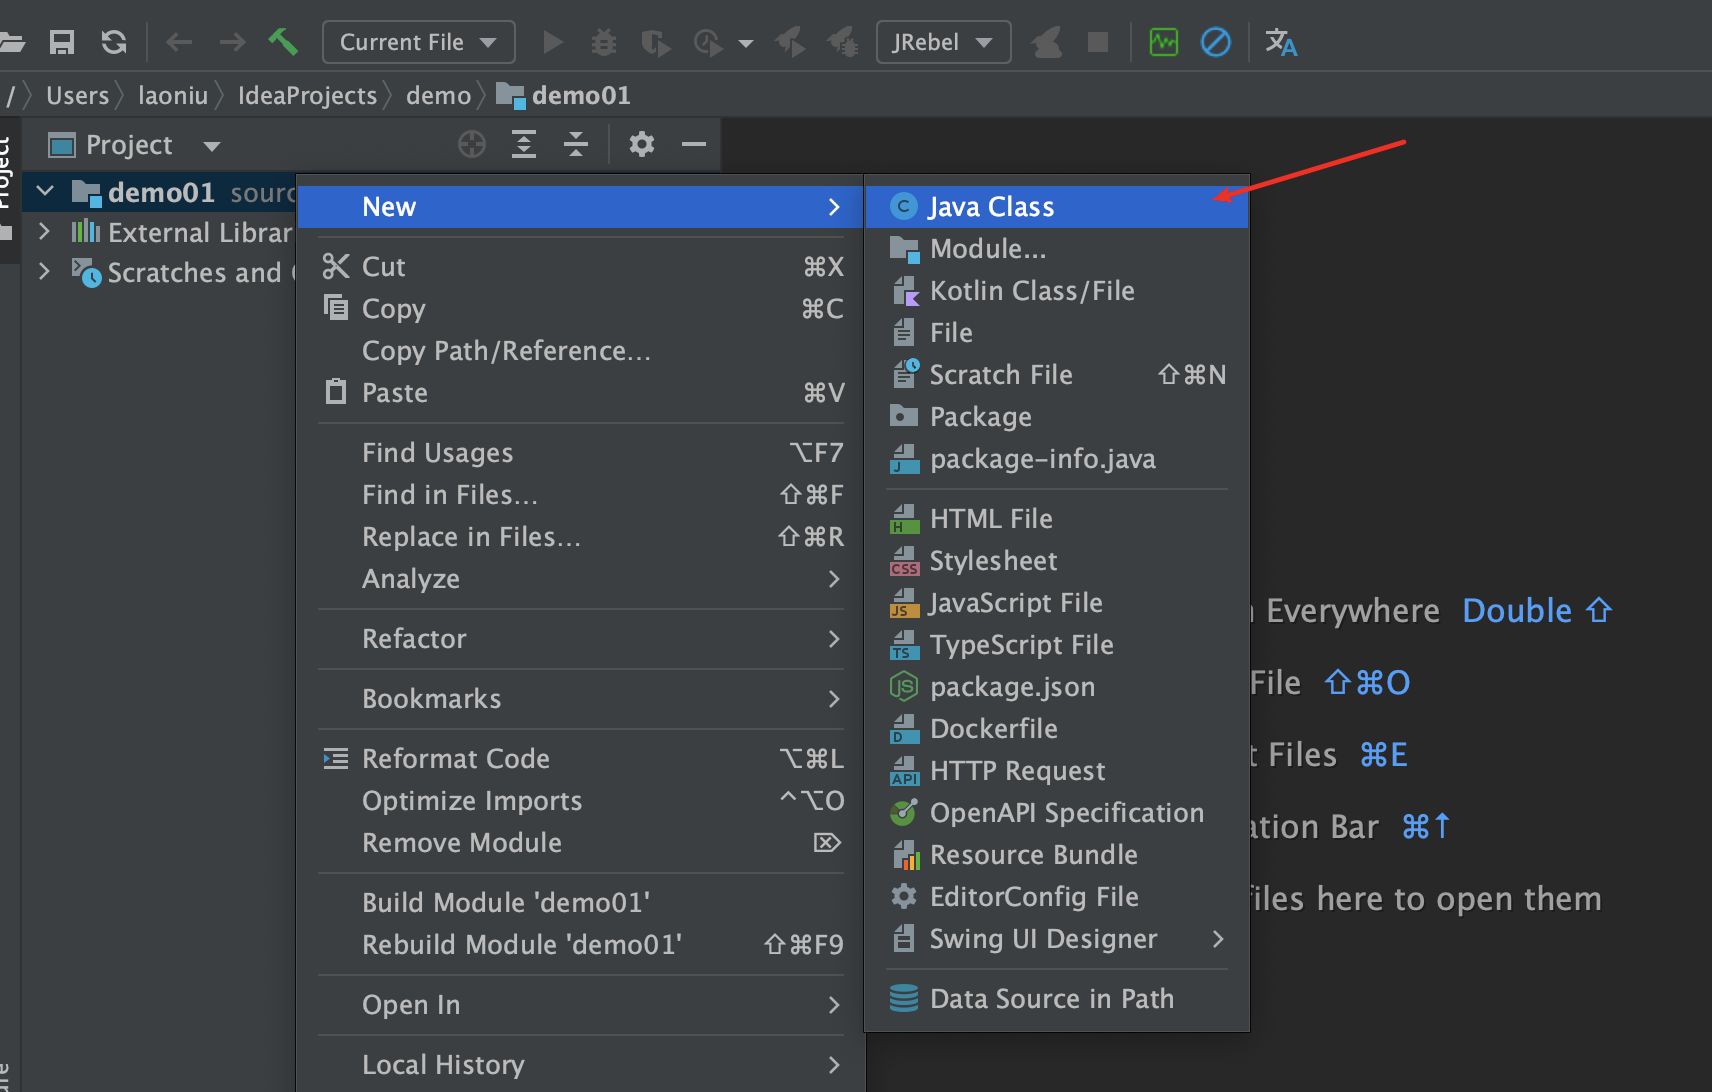The width and height of the screenshot is (1712, 1092).
Task: Expand the External Libraries tree node
Action: pyautogui.click(x=44, y=232)
